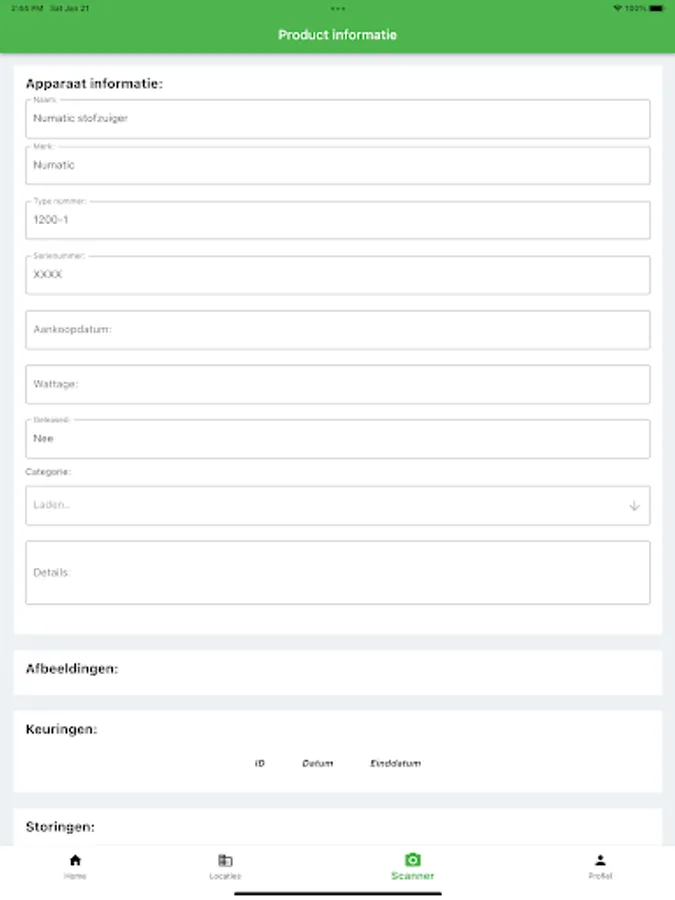The height and width of the screenshot is (900, 675).
Task: Click the Naam field with Numatic stofzuiger
Action: 337,119
